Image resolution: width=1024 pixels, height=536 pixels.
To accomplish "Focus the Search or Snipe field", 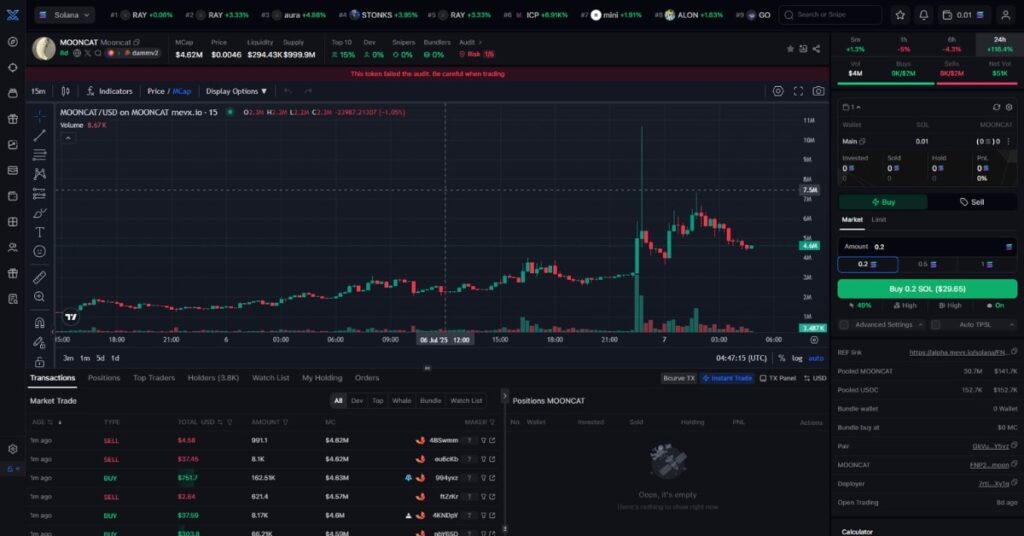I will 829,14.
